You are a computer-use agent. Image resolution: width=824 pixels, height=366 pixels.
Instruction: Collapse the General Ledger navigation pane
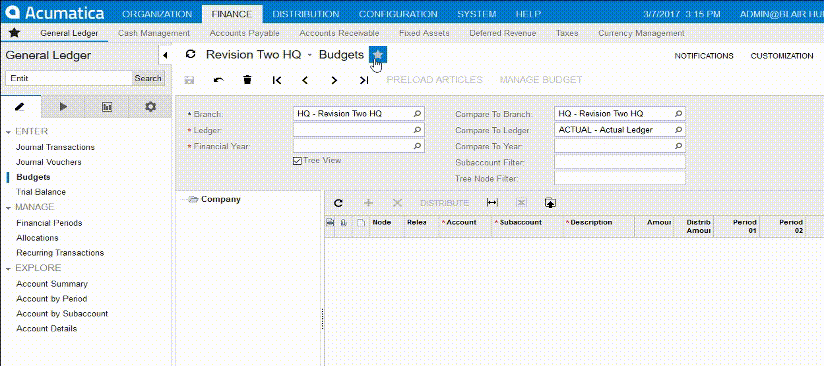click(165, 55)
